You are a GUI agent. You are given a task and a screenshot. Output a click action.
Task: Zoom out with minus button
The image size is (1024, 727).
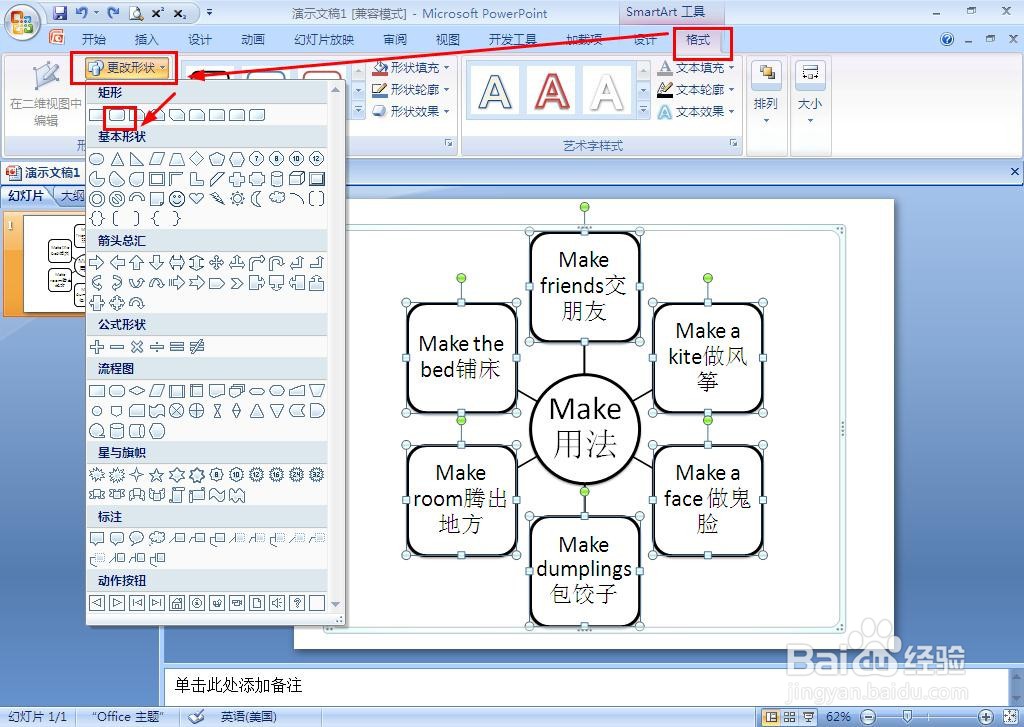click(x=868, y=717)
